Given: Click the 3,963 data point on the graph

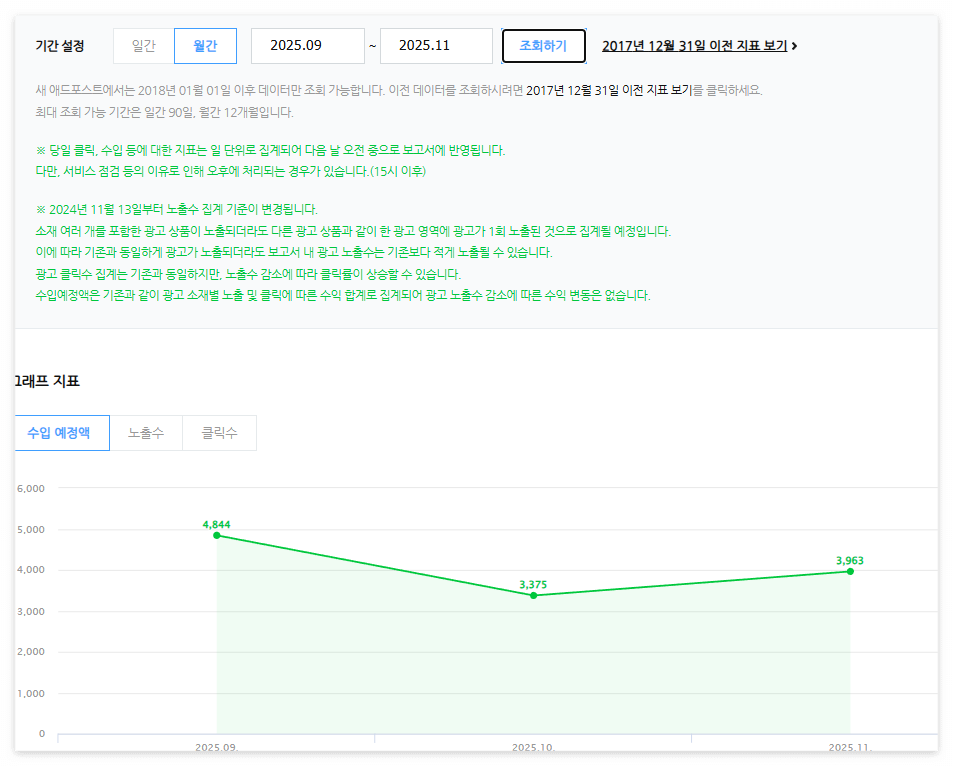Looking at the screenshot, I should 849,572.
